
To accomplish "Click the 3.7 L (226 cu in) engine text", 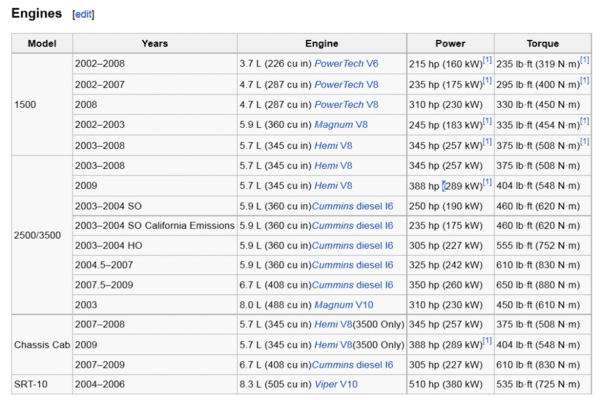I will click(x=276, y=64).
